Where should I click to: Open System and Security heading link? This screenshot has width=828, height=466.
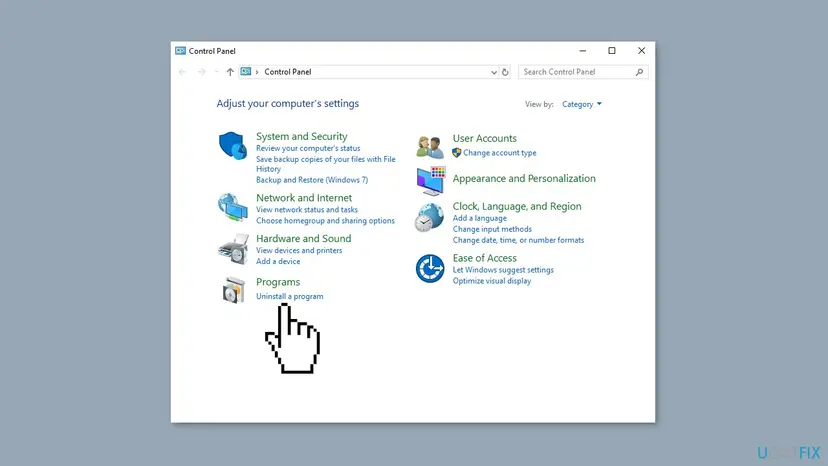click(x=302, y=136)
